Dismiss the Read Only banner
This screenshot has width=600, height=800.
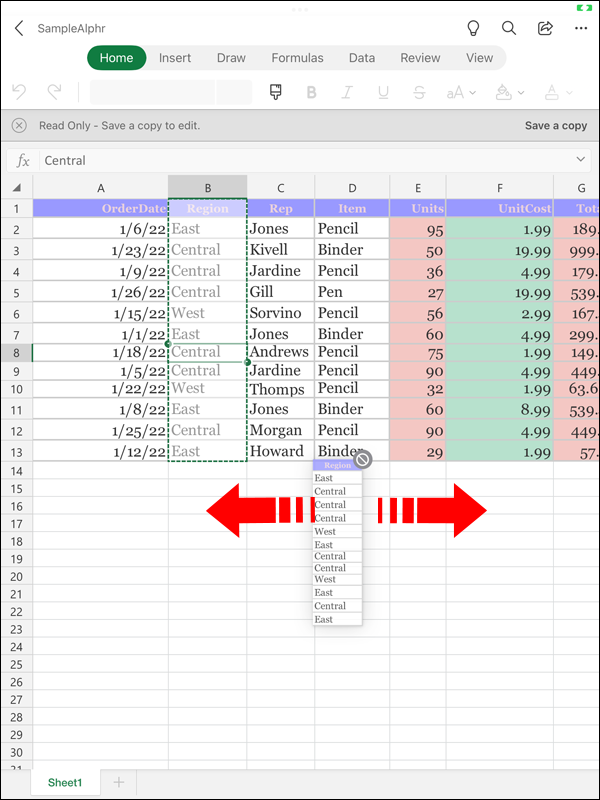(19, 126)
